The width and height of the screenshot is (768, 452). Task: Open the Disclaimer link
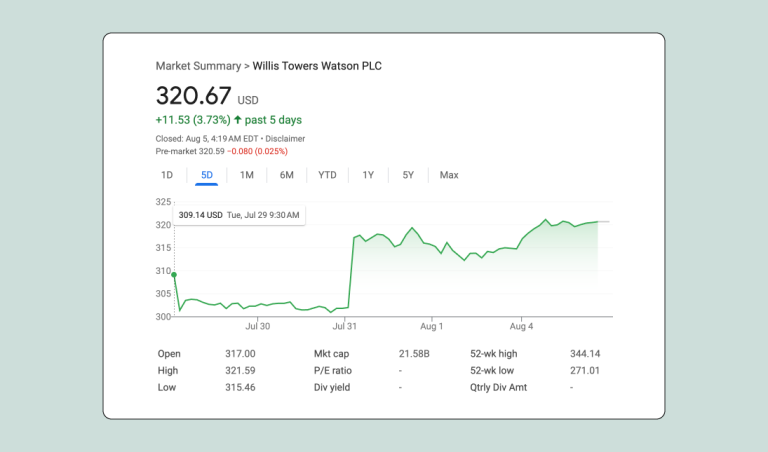pos(285,139)
